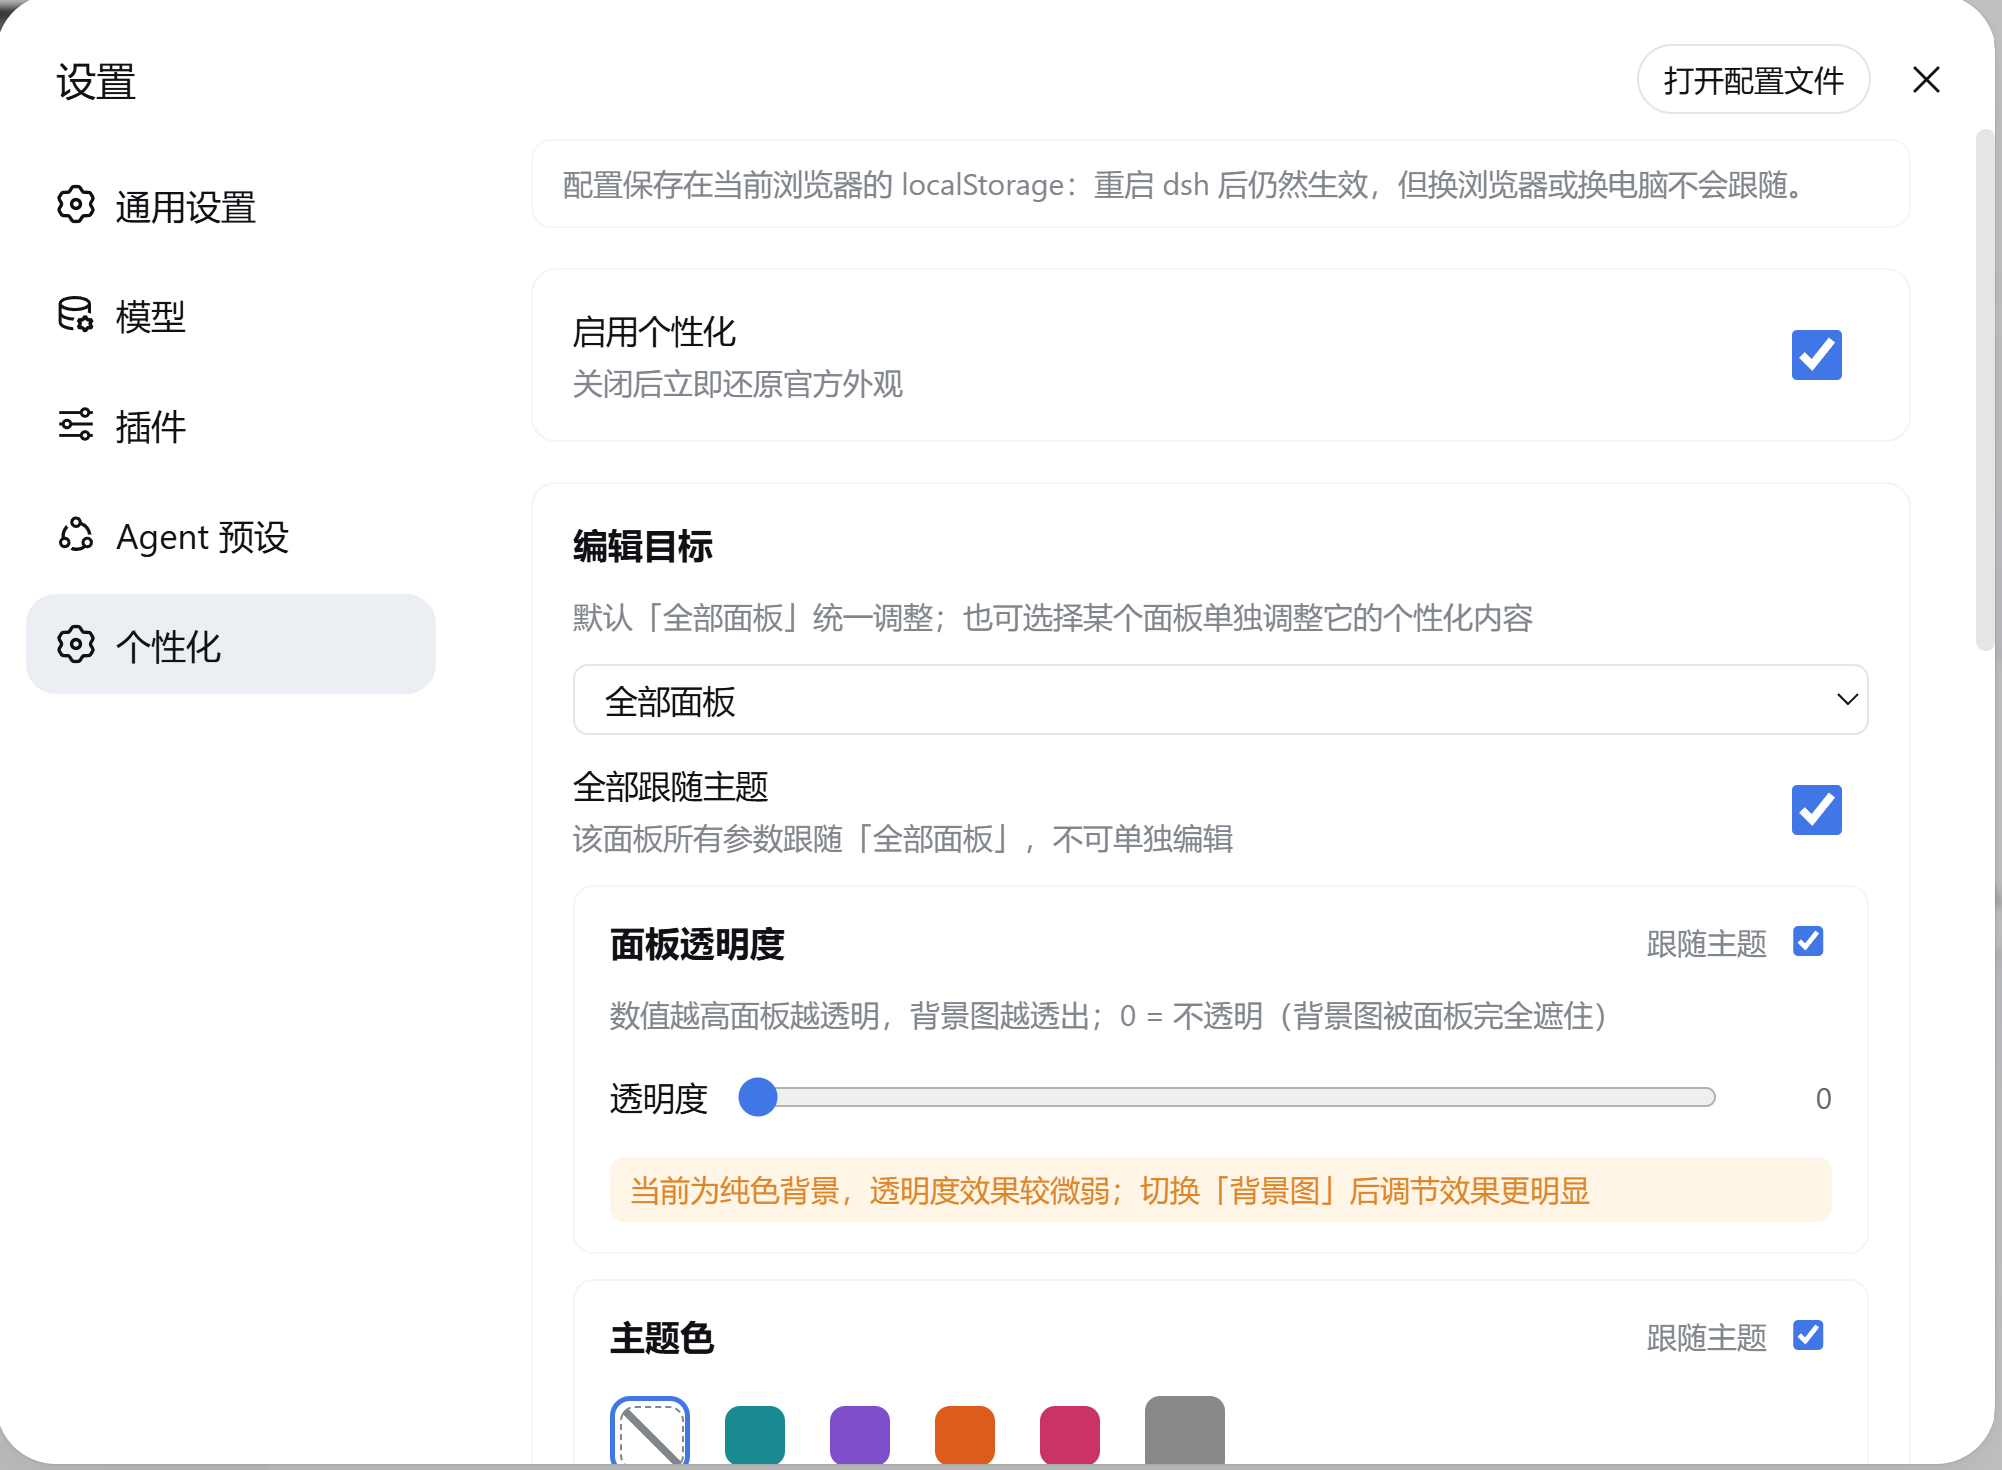This screenshot has width=2002, height=1470.
Task: Switch to the 插件 section
Action: pyautogui.click(x=231, y=425)
